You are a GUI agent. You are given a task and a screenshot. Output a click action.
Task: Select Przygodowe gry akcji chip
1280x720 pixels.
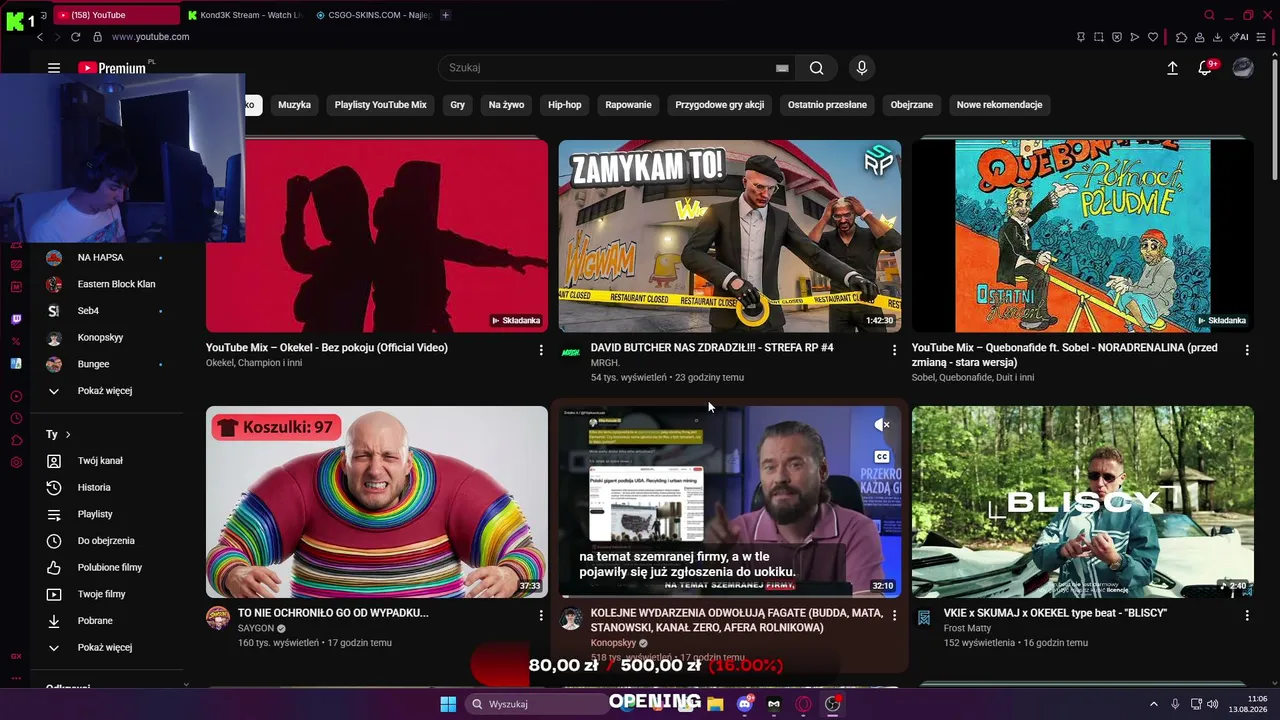point(719,105)
